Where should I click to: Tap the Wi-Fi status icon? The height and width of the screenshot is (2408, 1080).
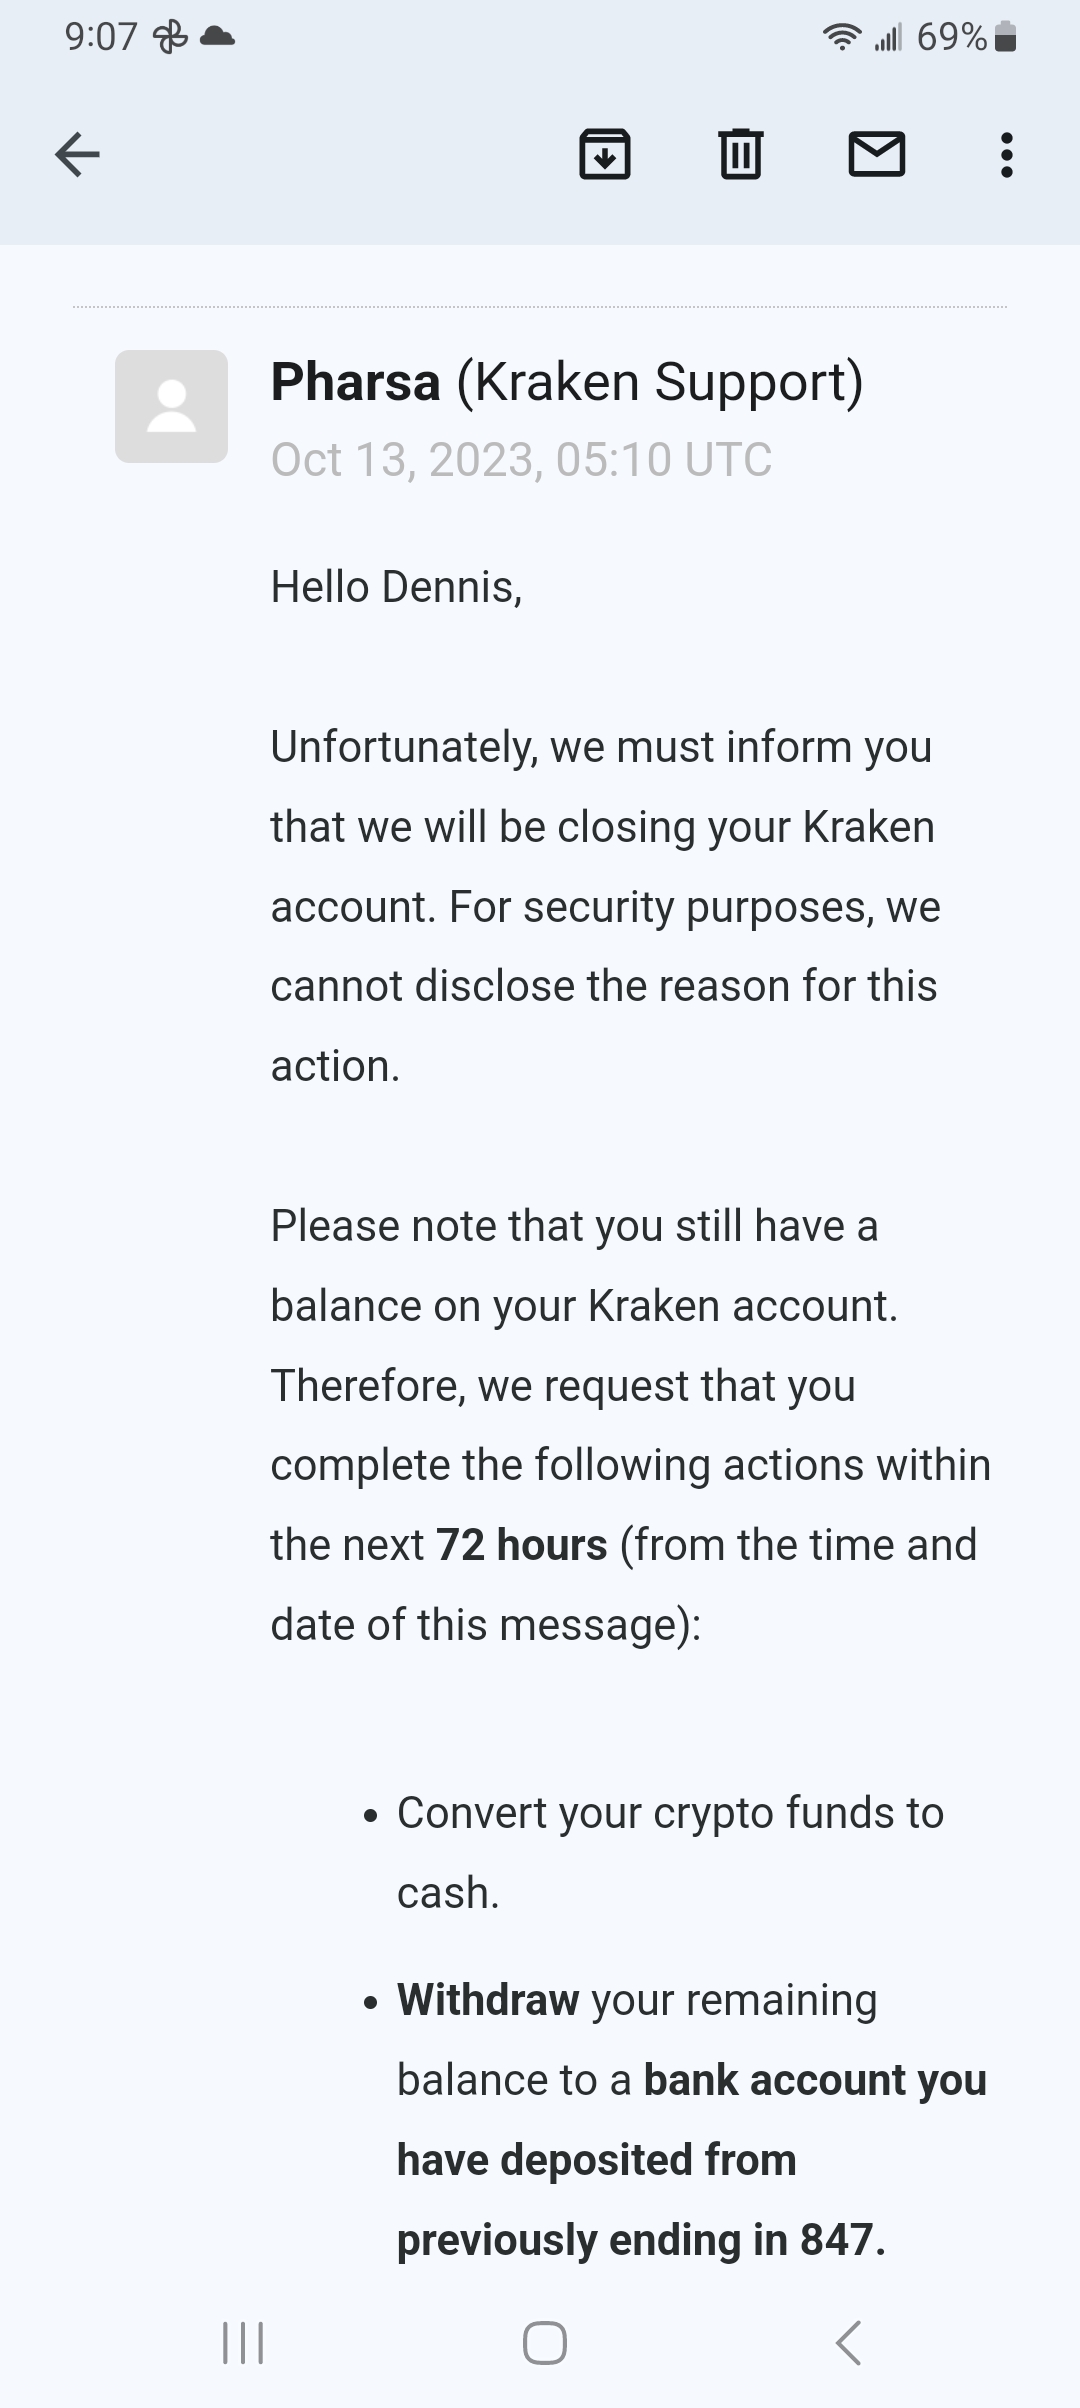tap(842, 38)
